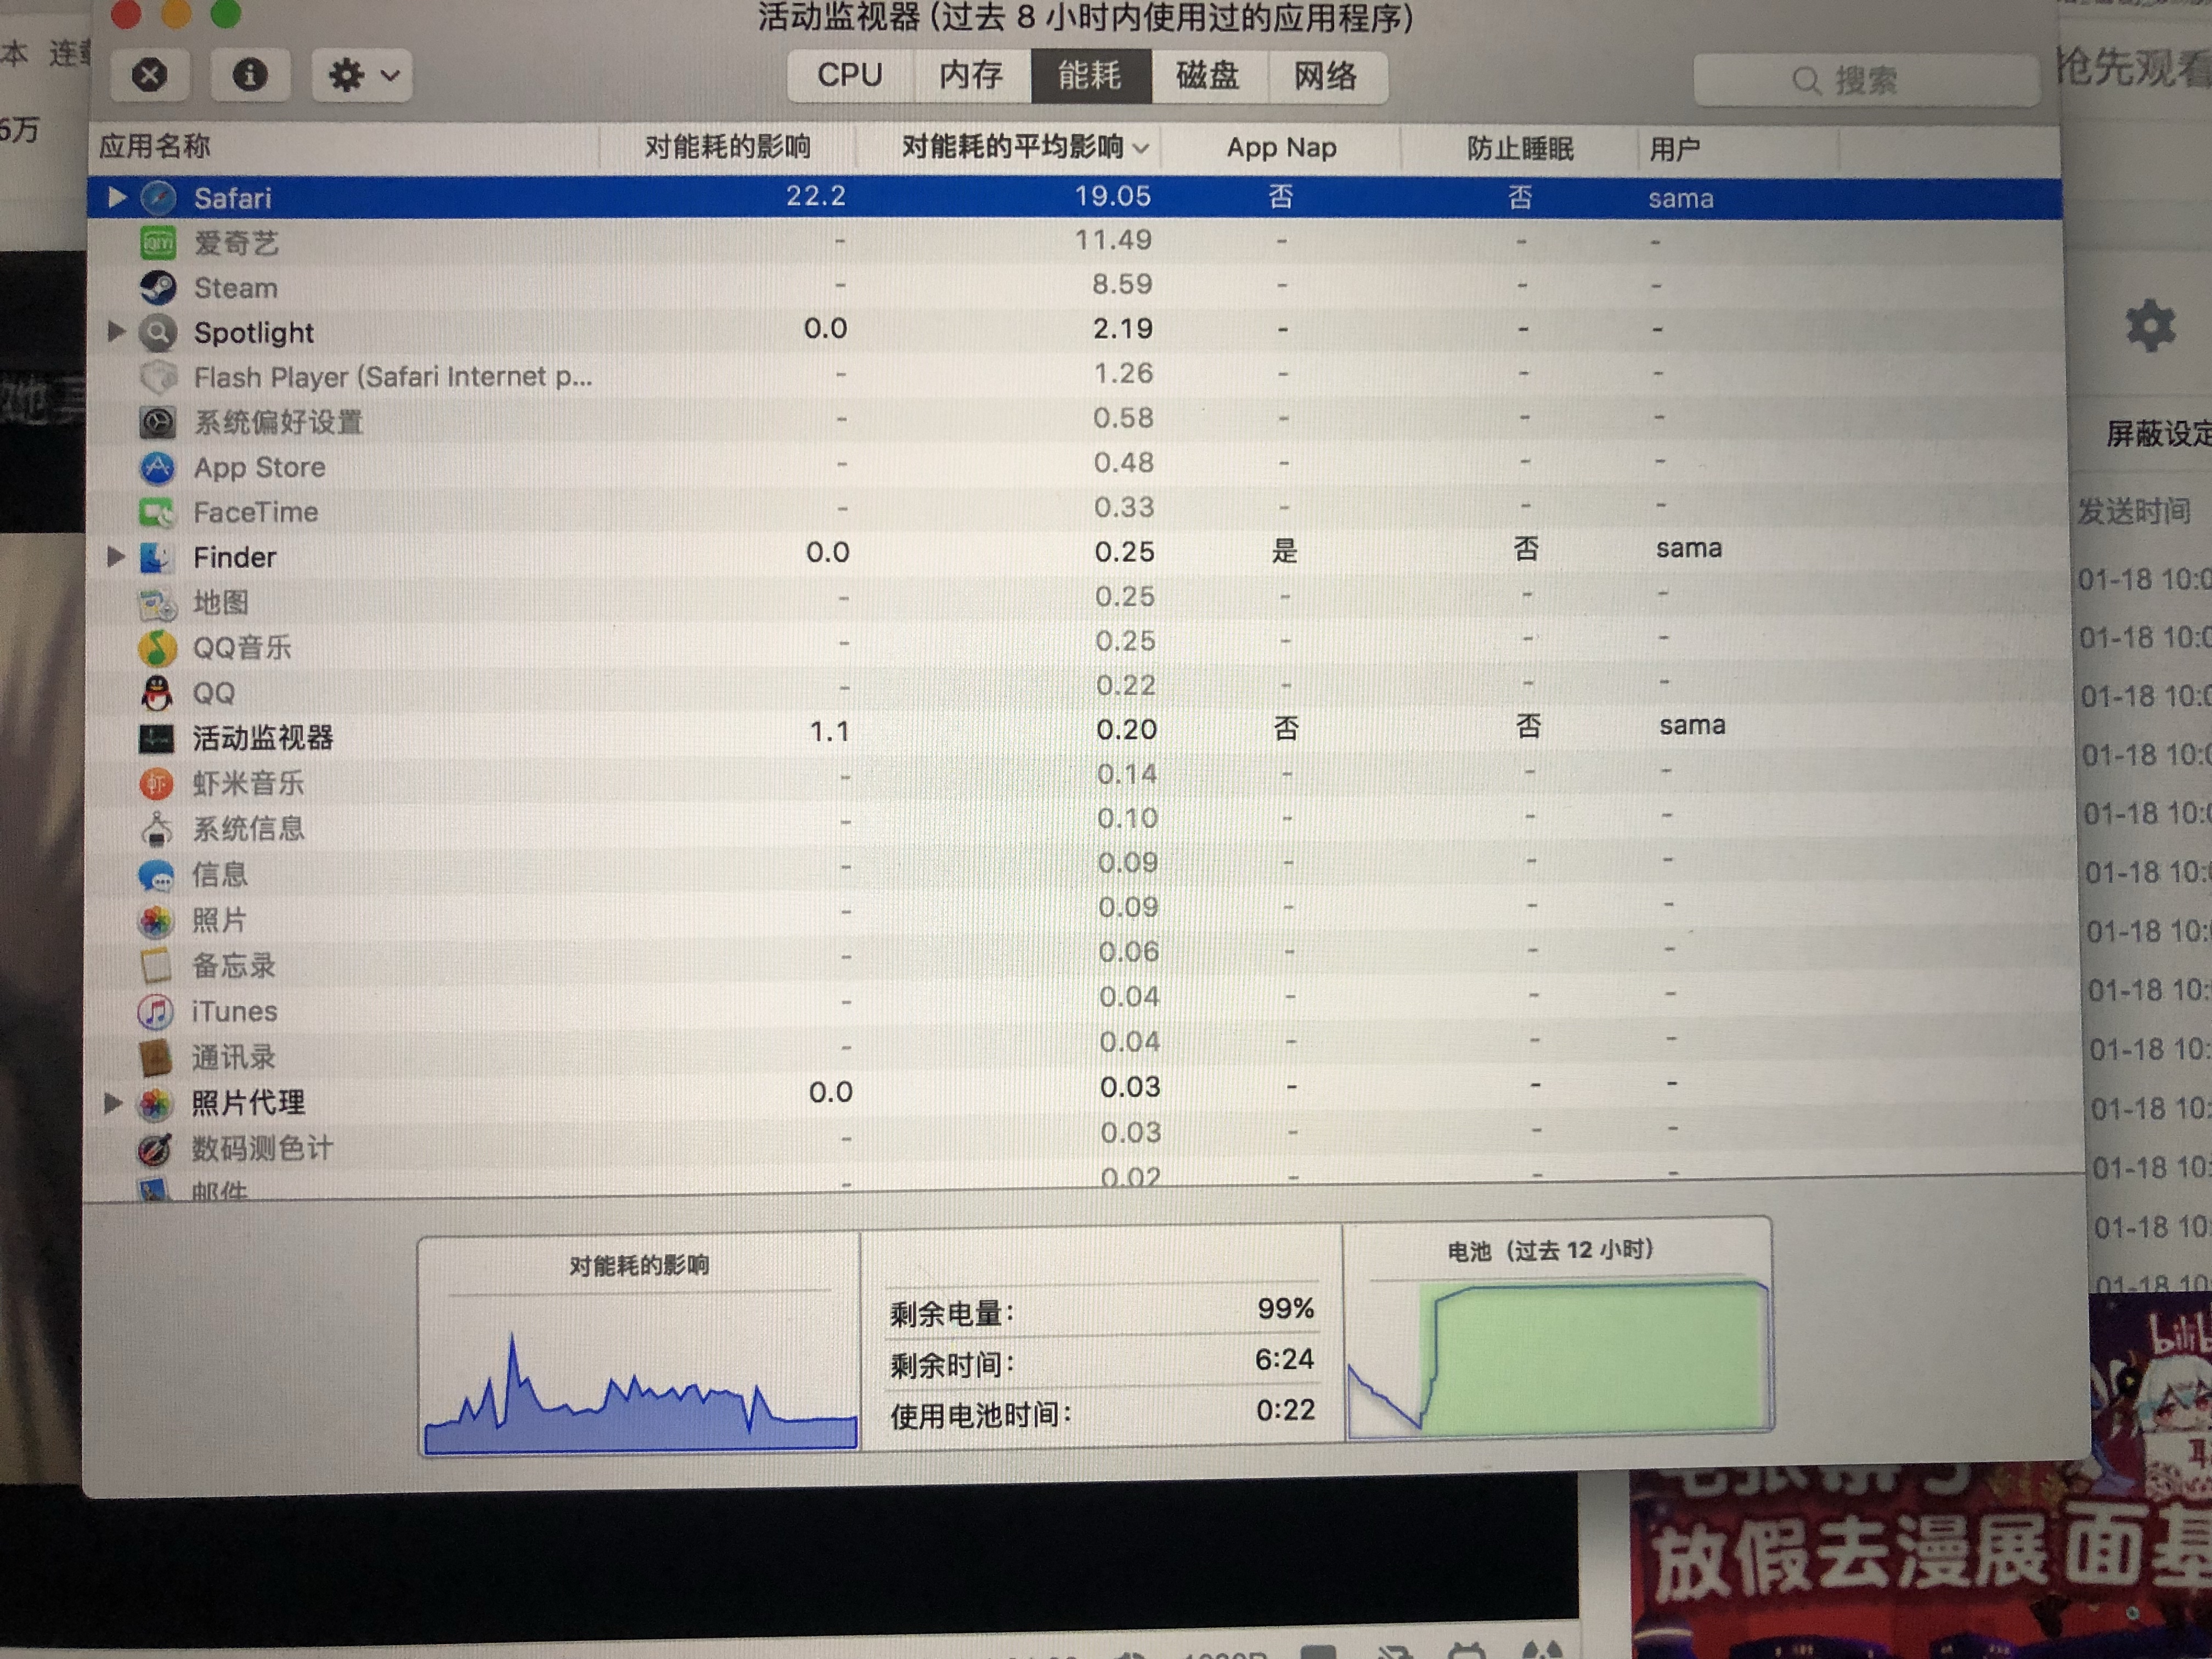2212x1659 pixels.
Task: Switch to the CPU tab
Action: click(x=850, y=75)
